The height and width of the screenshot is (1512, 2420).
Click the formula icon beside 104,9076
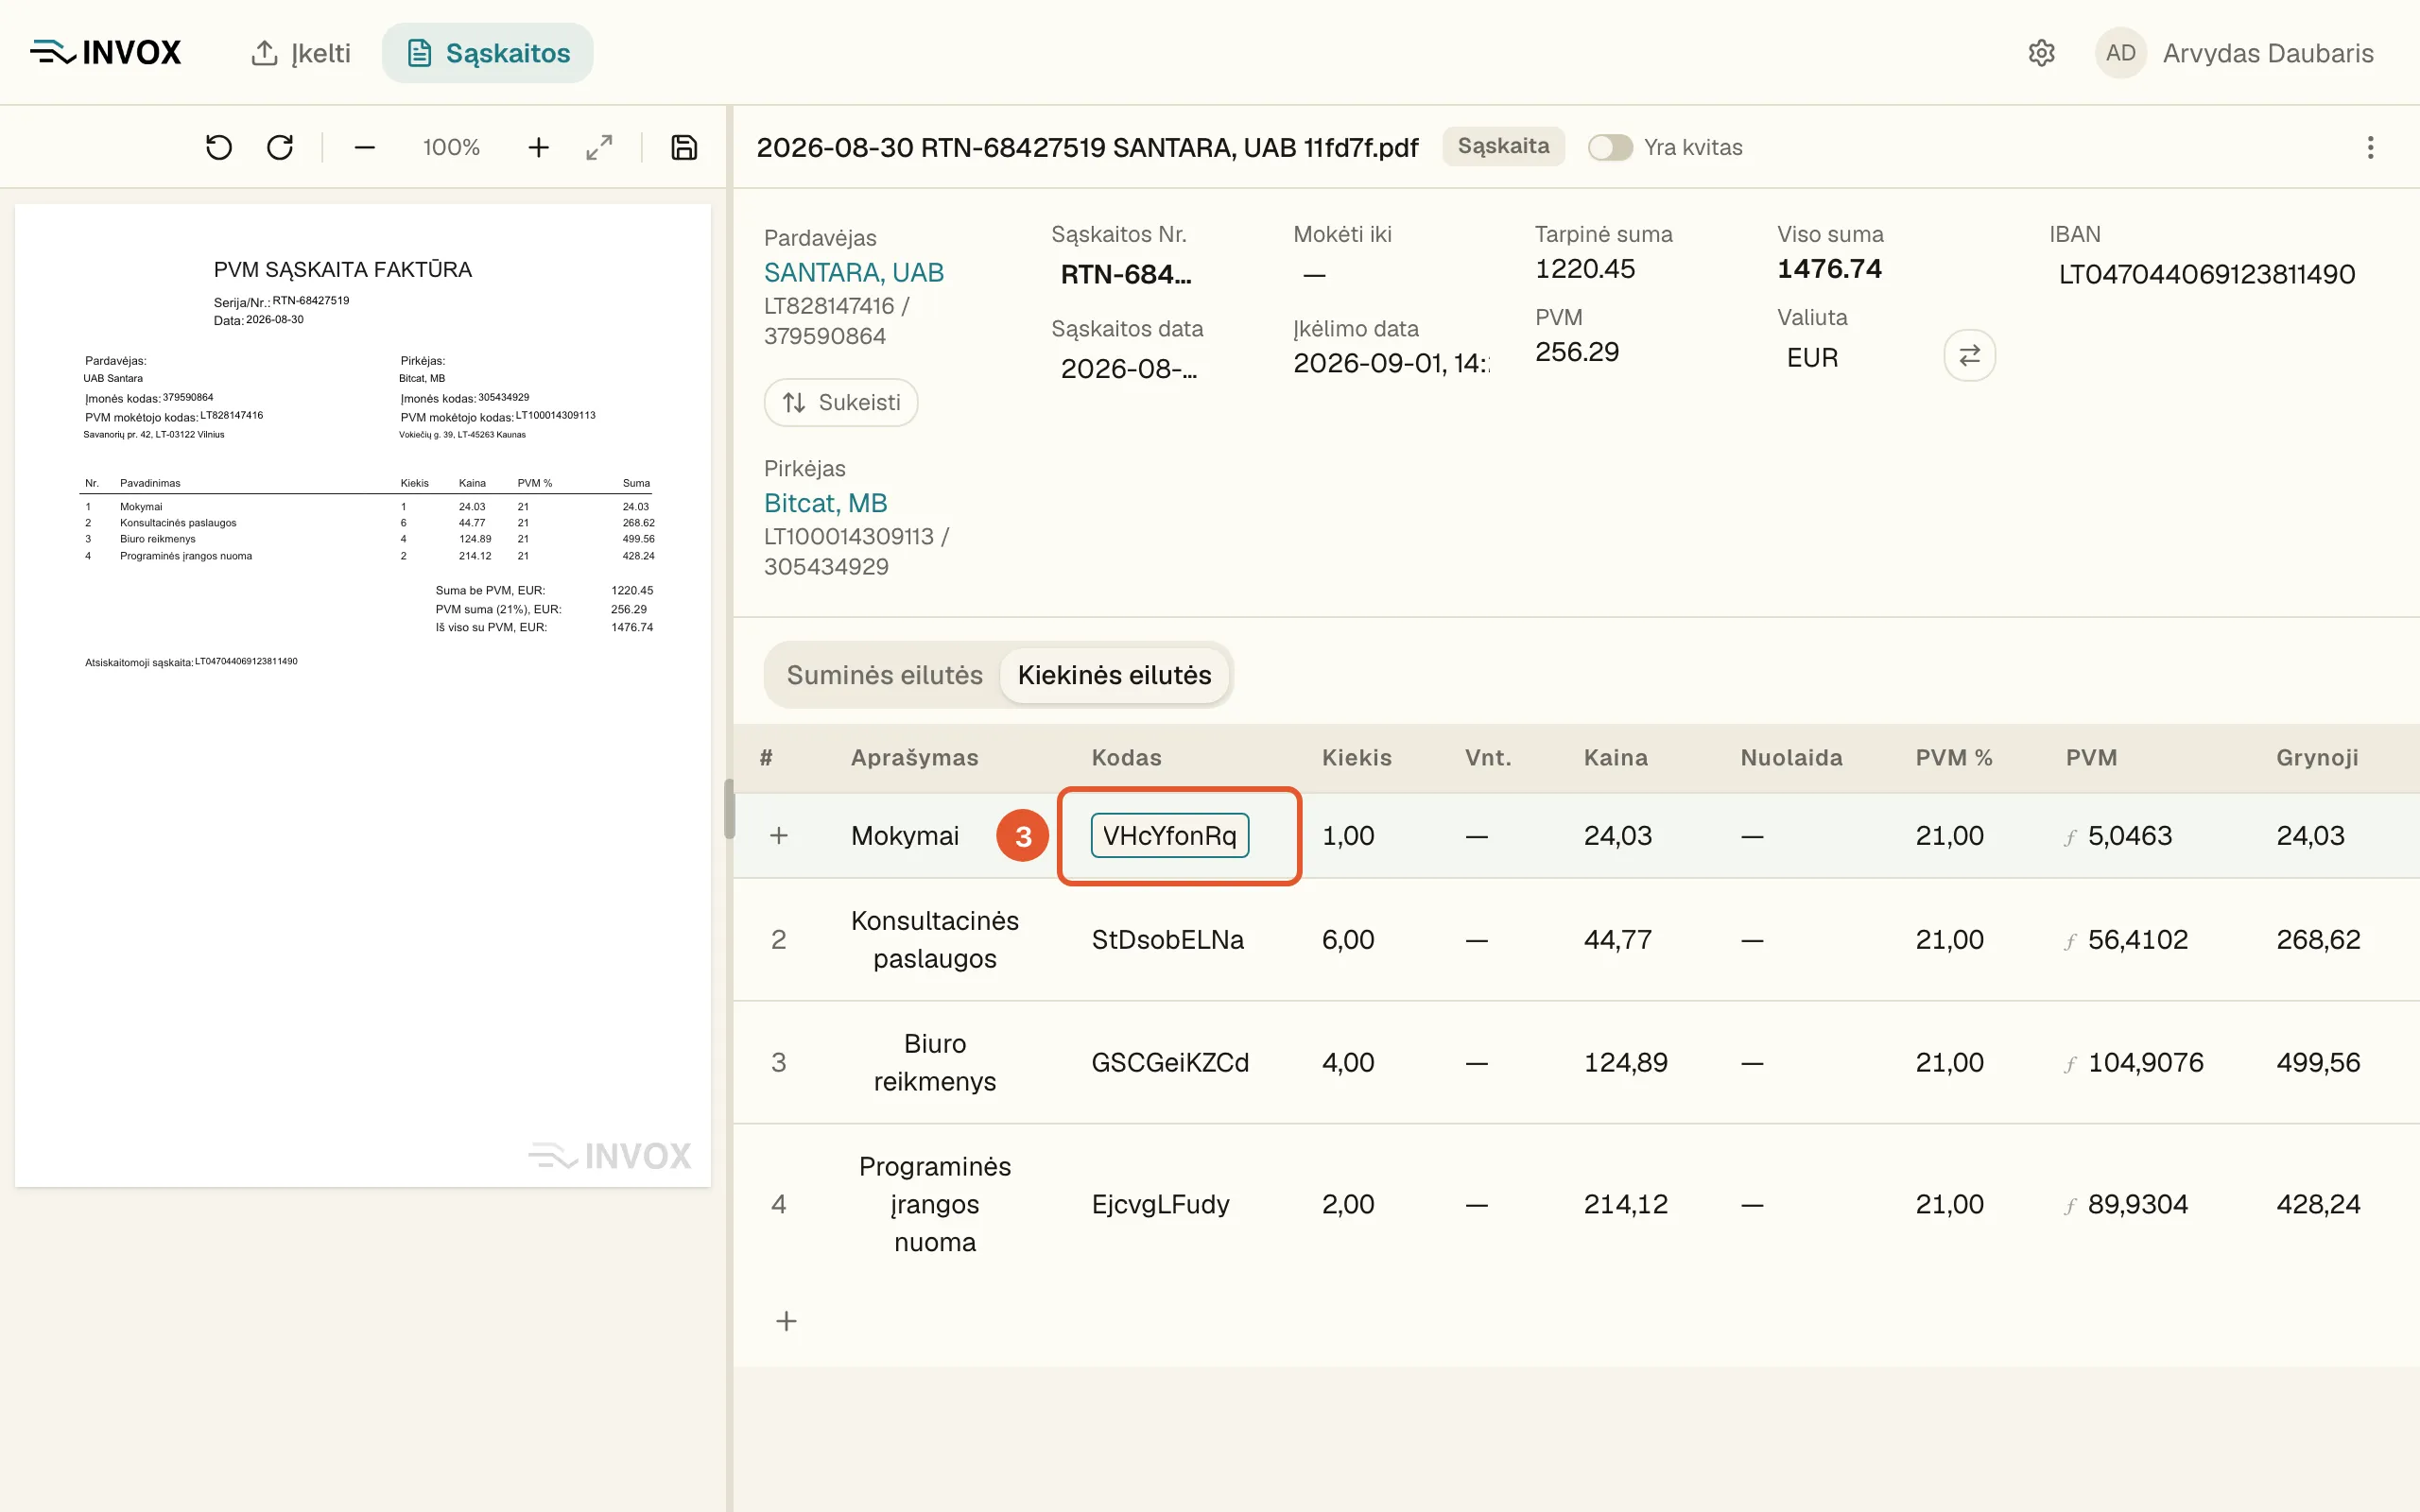point(2070,1064)
